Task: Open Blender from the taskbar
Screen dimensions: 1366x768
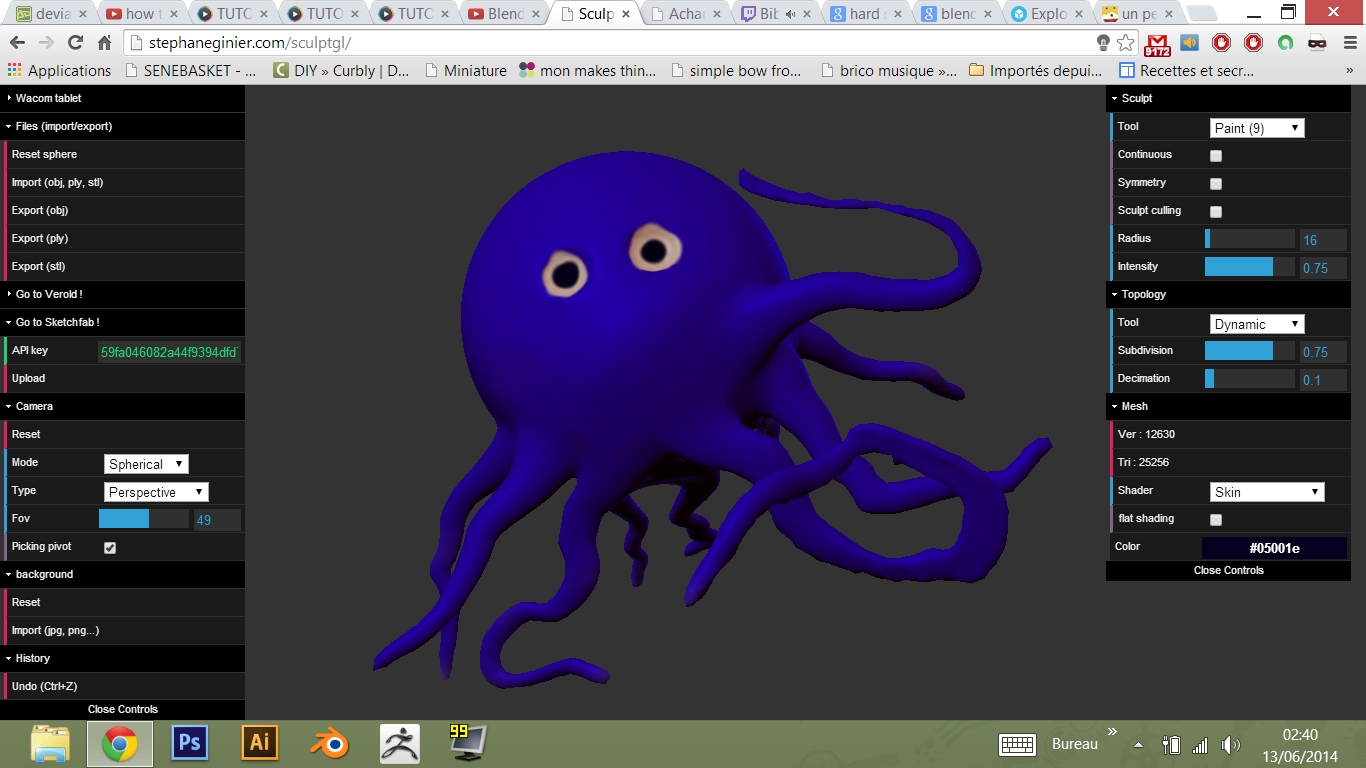Action: (x=329, y=743)
